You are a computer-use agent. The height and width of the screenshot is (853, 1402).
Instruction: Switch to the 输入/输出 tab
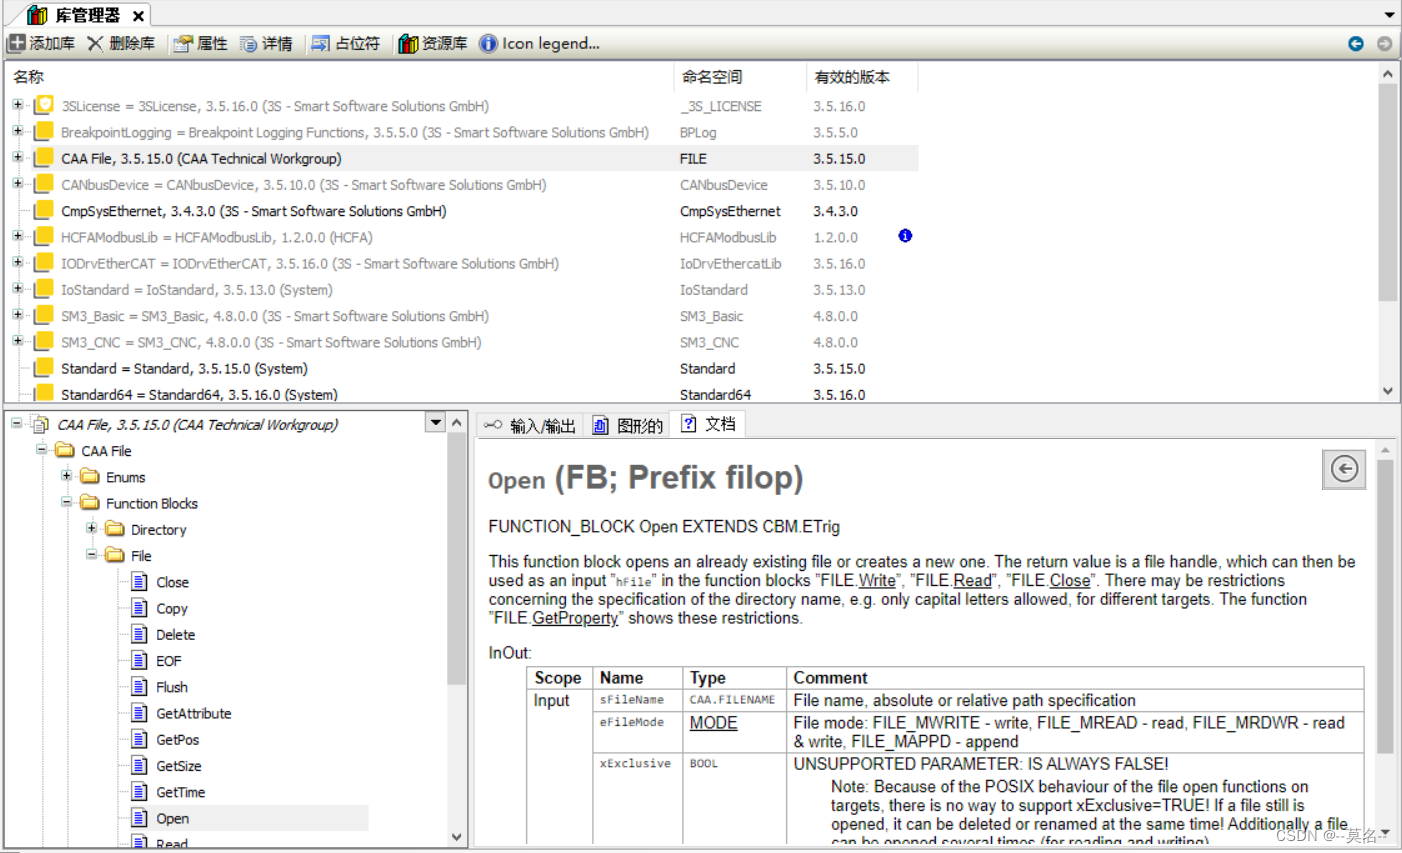pyautogui.click(x=530, y=426)
